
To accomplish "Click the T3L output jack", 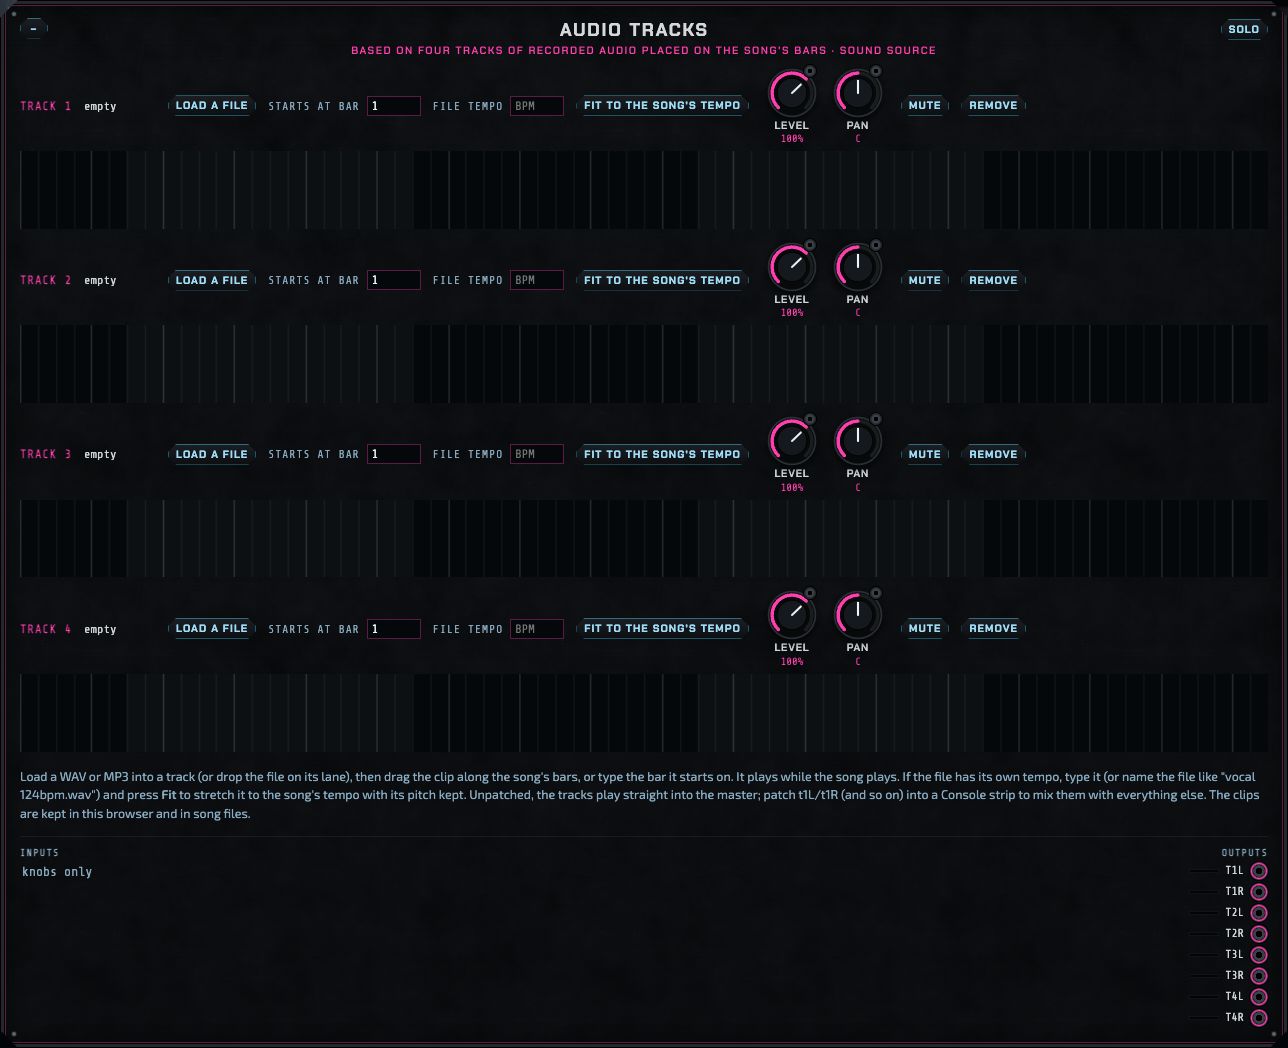I will pos(1259,955).
